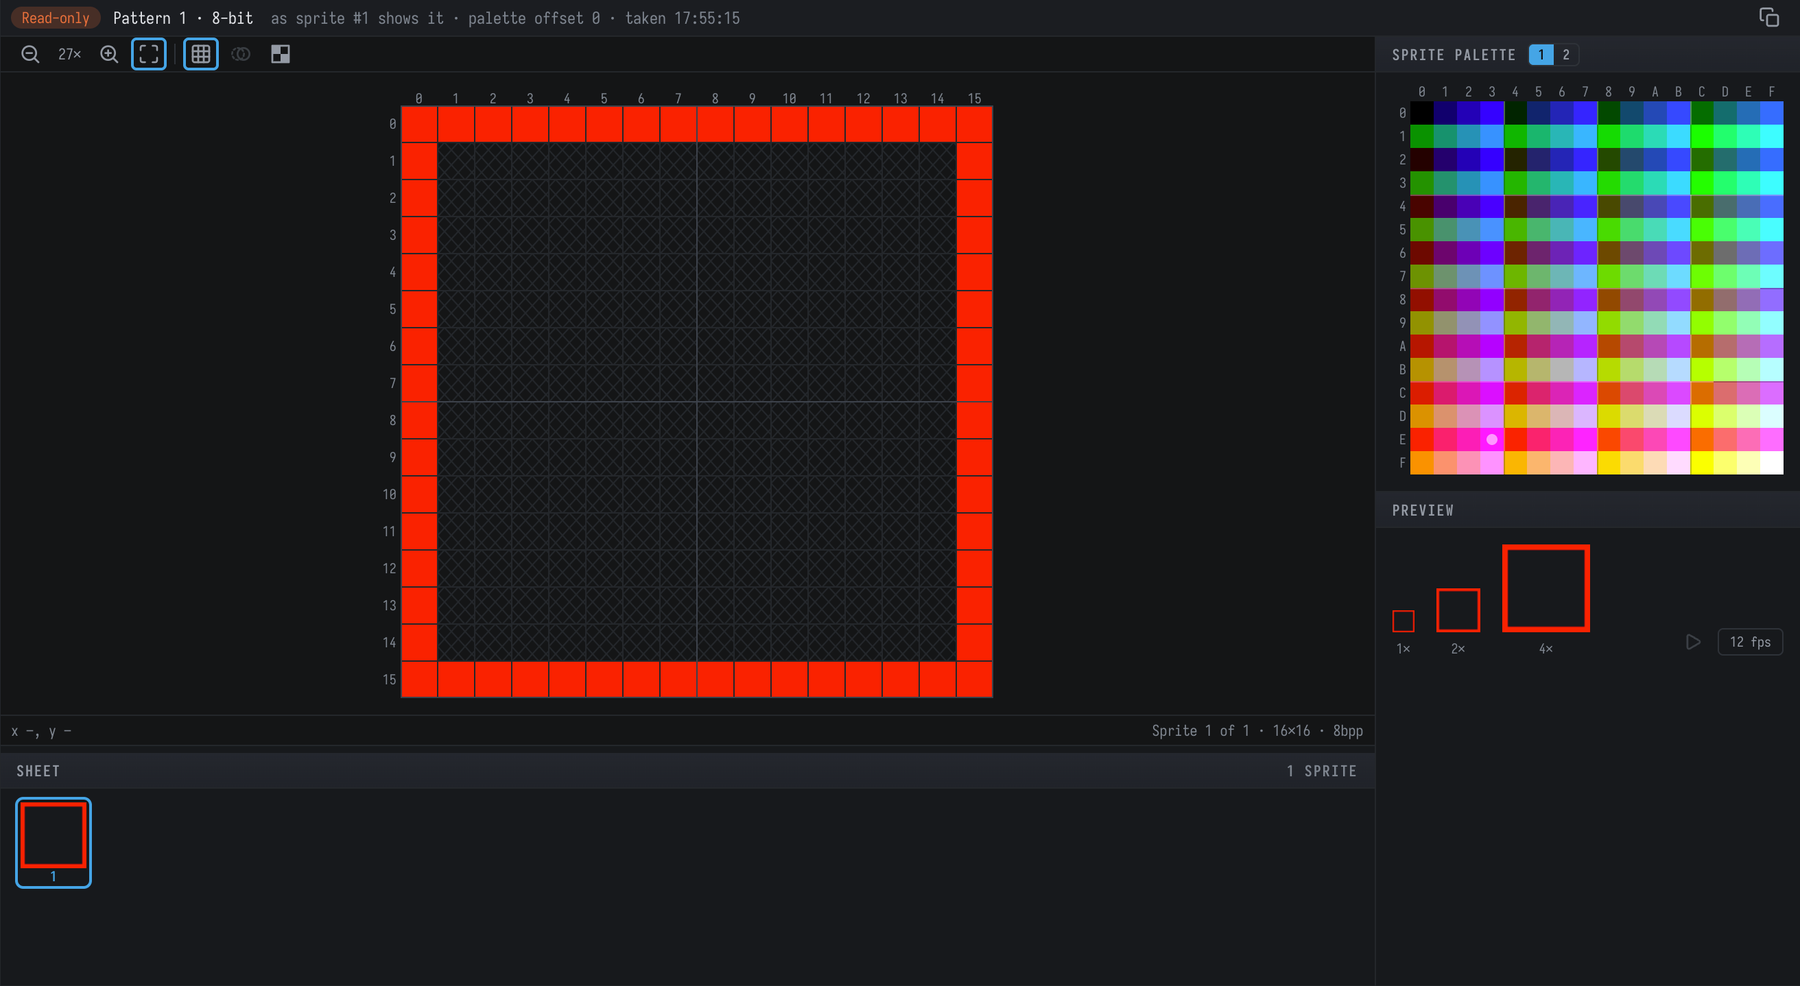Viewport: 1800px width, 986px height.
Task: Click the 'palette offset 0' text
Action: [534, 18]
